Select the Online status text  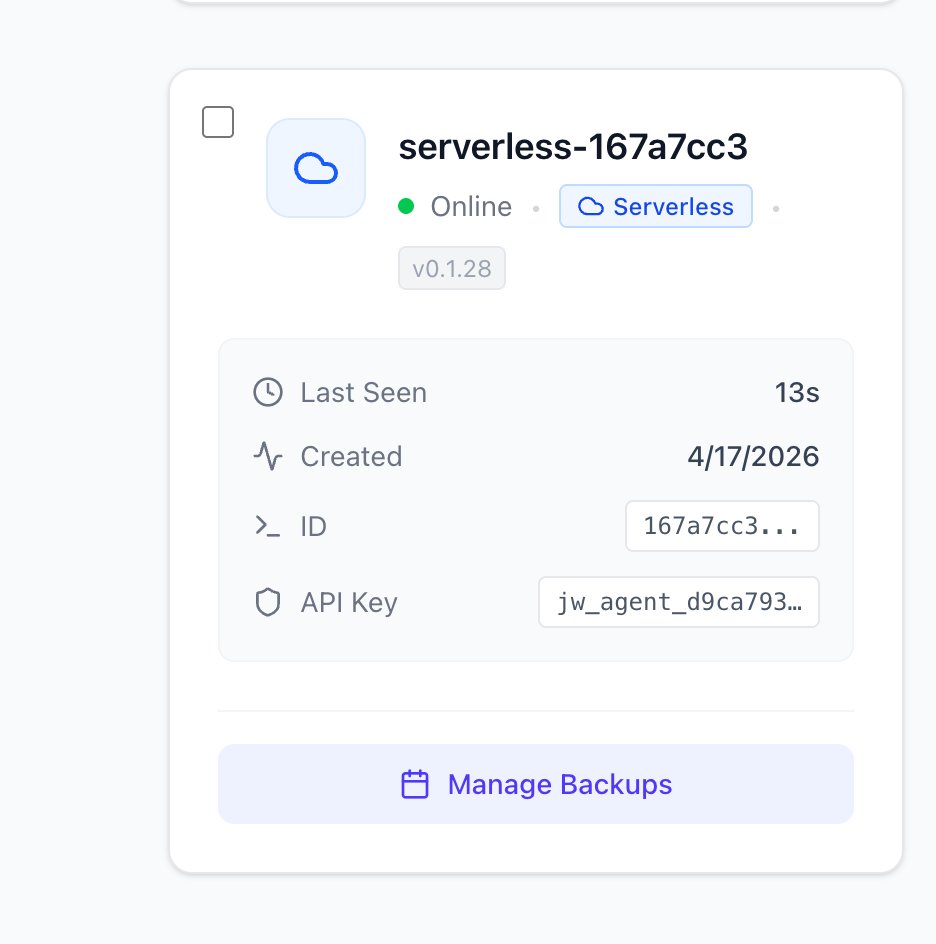click(x=471, y=206)
